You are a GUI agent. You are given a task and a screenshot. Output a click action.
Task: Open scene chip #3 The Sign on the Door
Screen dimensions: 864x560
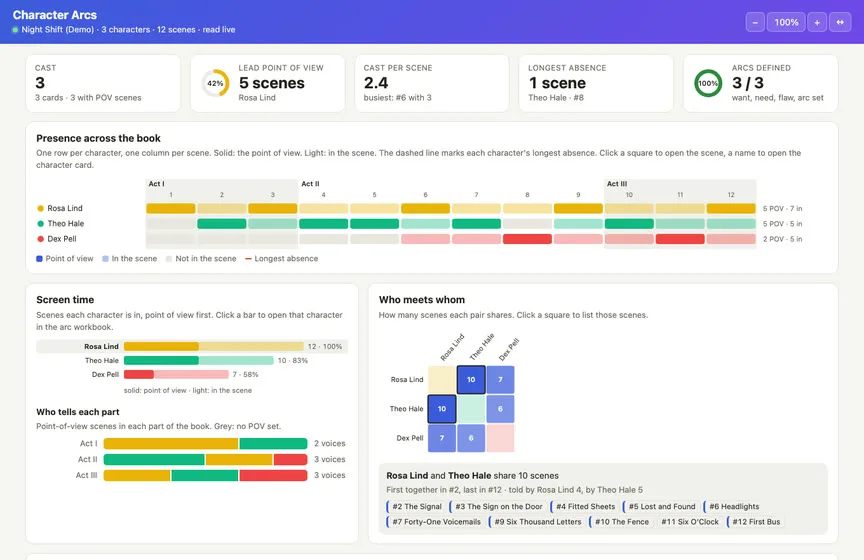tap(498, 507)
